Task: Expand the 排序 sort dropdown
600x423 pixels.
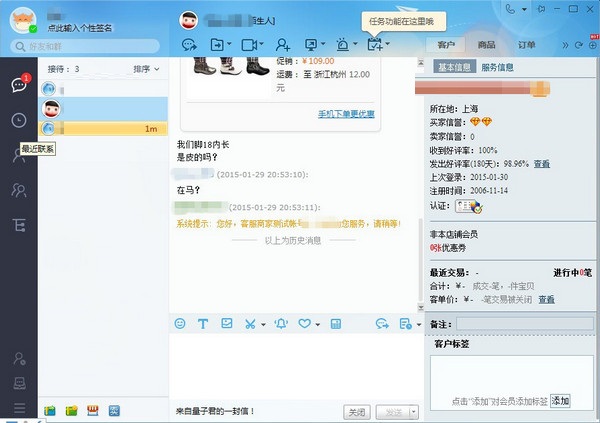Action: [x=146, y=69]
